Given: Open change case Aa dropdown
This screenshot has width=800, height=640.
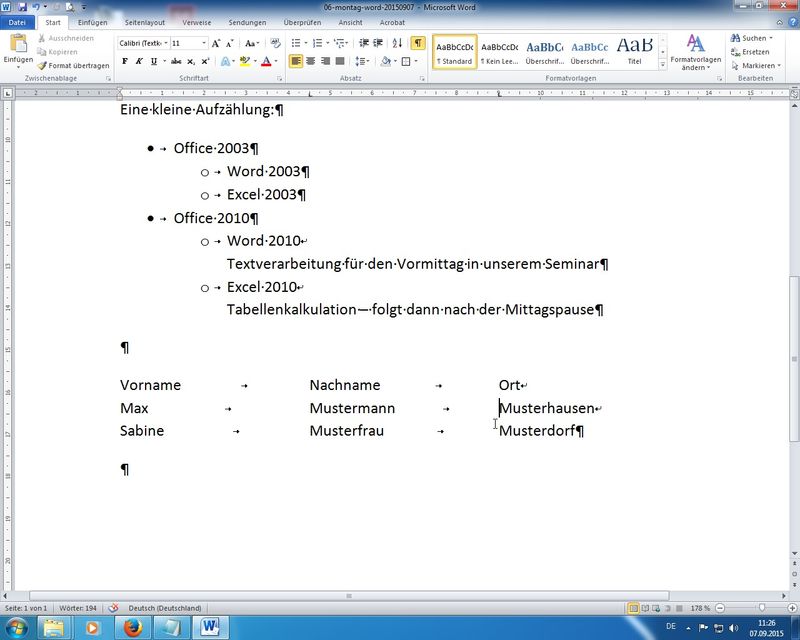Looking at the screenshot, I should coord(252,43).
